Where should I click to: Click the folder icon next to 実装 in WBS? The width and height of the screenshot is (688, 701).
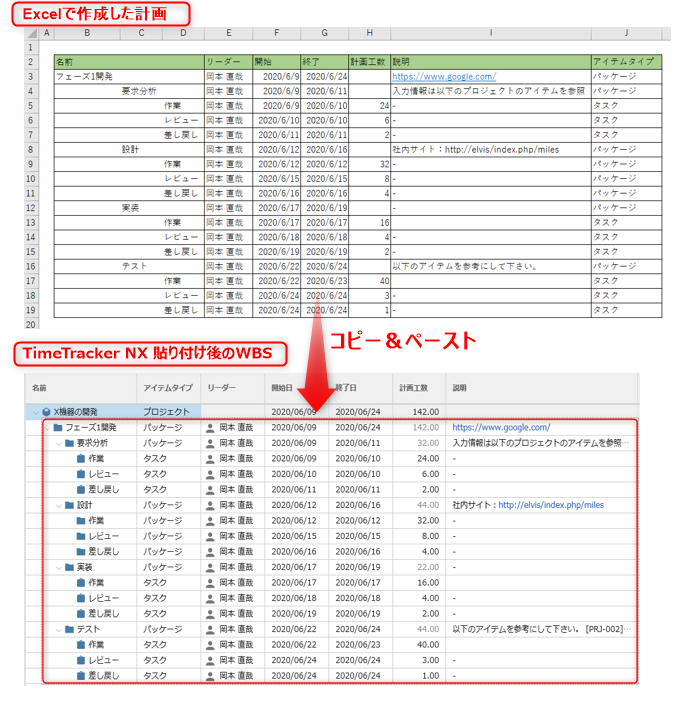tap(69, 567)
